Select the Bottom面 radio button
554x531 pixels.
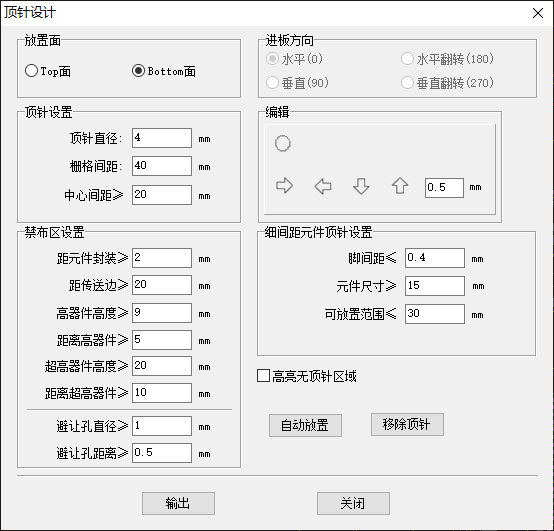tap(164, 71)
